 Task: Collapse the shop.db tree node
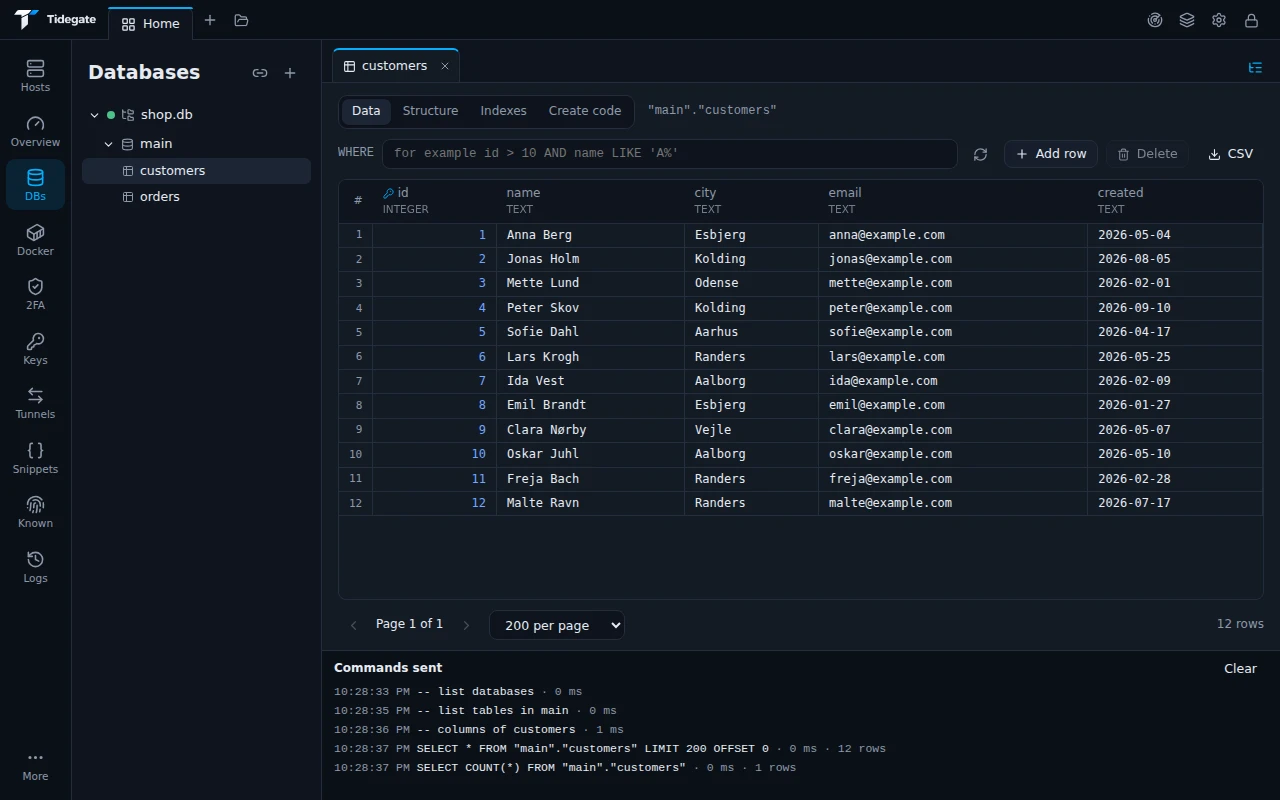(95, 115)
